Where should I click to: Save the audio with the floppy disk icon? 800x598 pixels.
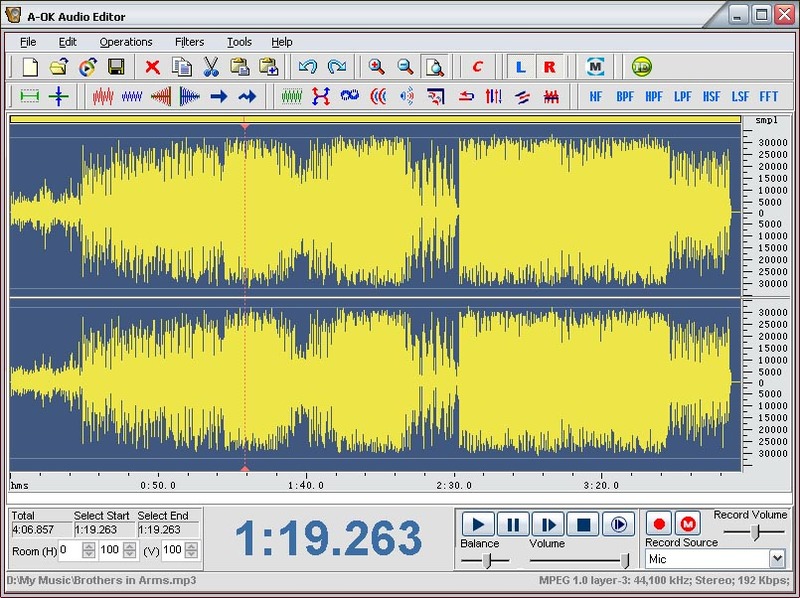(116, 67)
